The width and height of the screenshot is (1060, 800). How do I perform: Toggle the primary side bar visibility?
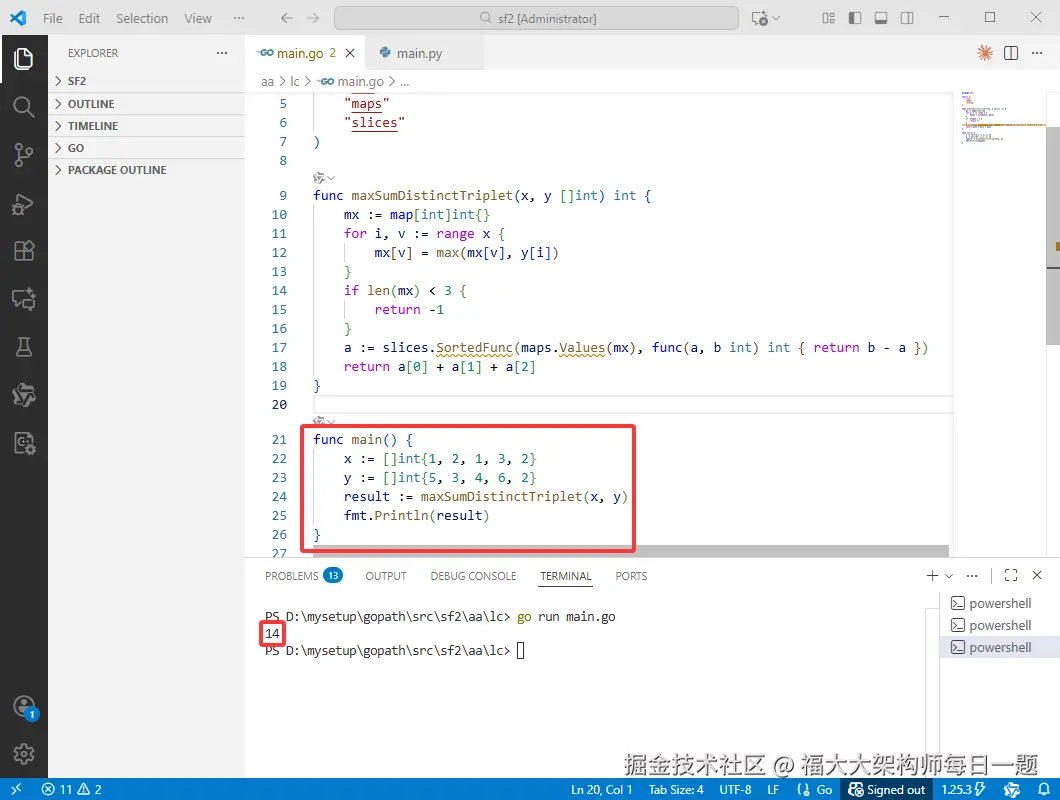tap(854, 18)
